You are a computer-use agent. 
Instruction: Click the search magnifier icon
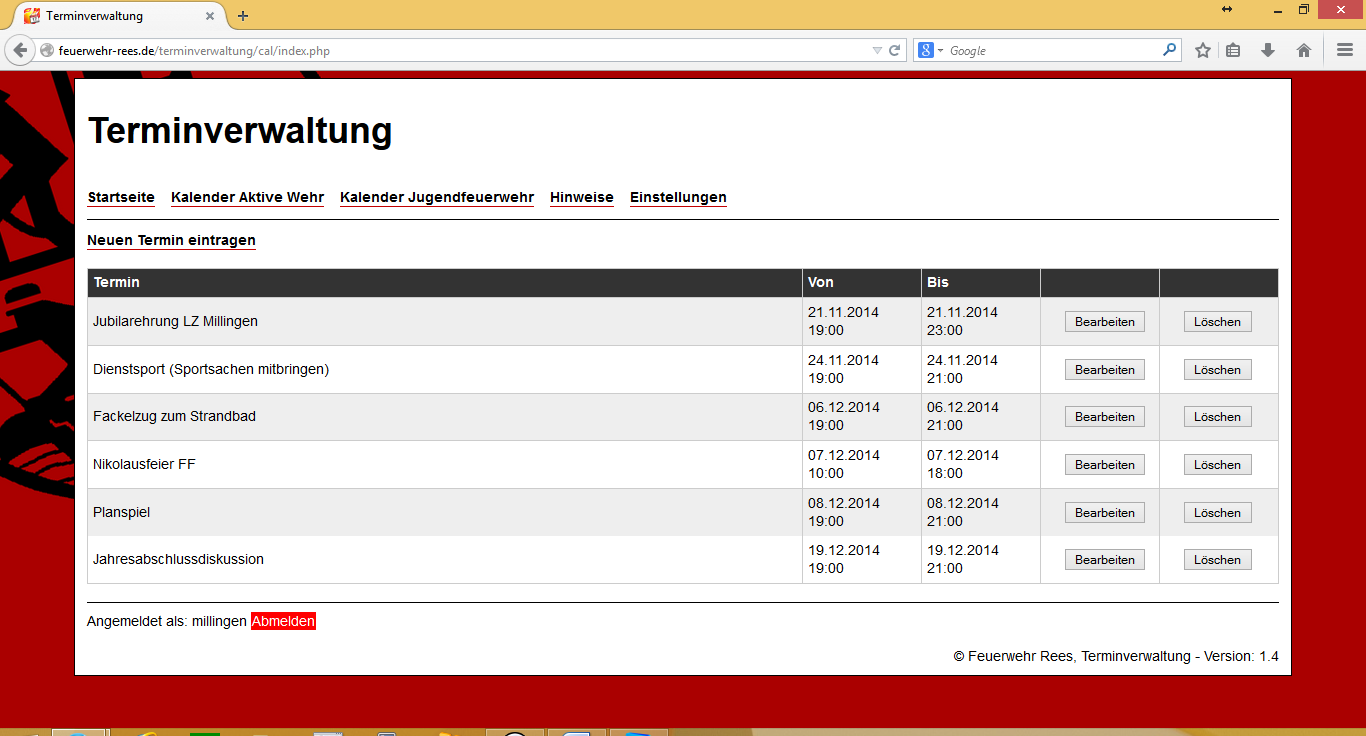click(x=1169, y=50)
